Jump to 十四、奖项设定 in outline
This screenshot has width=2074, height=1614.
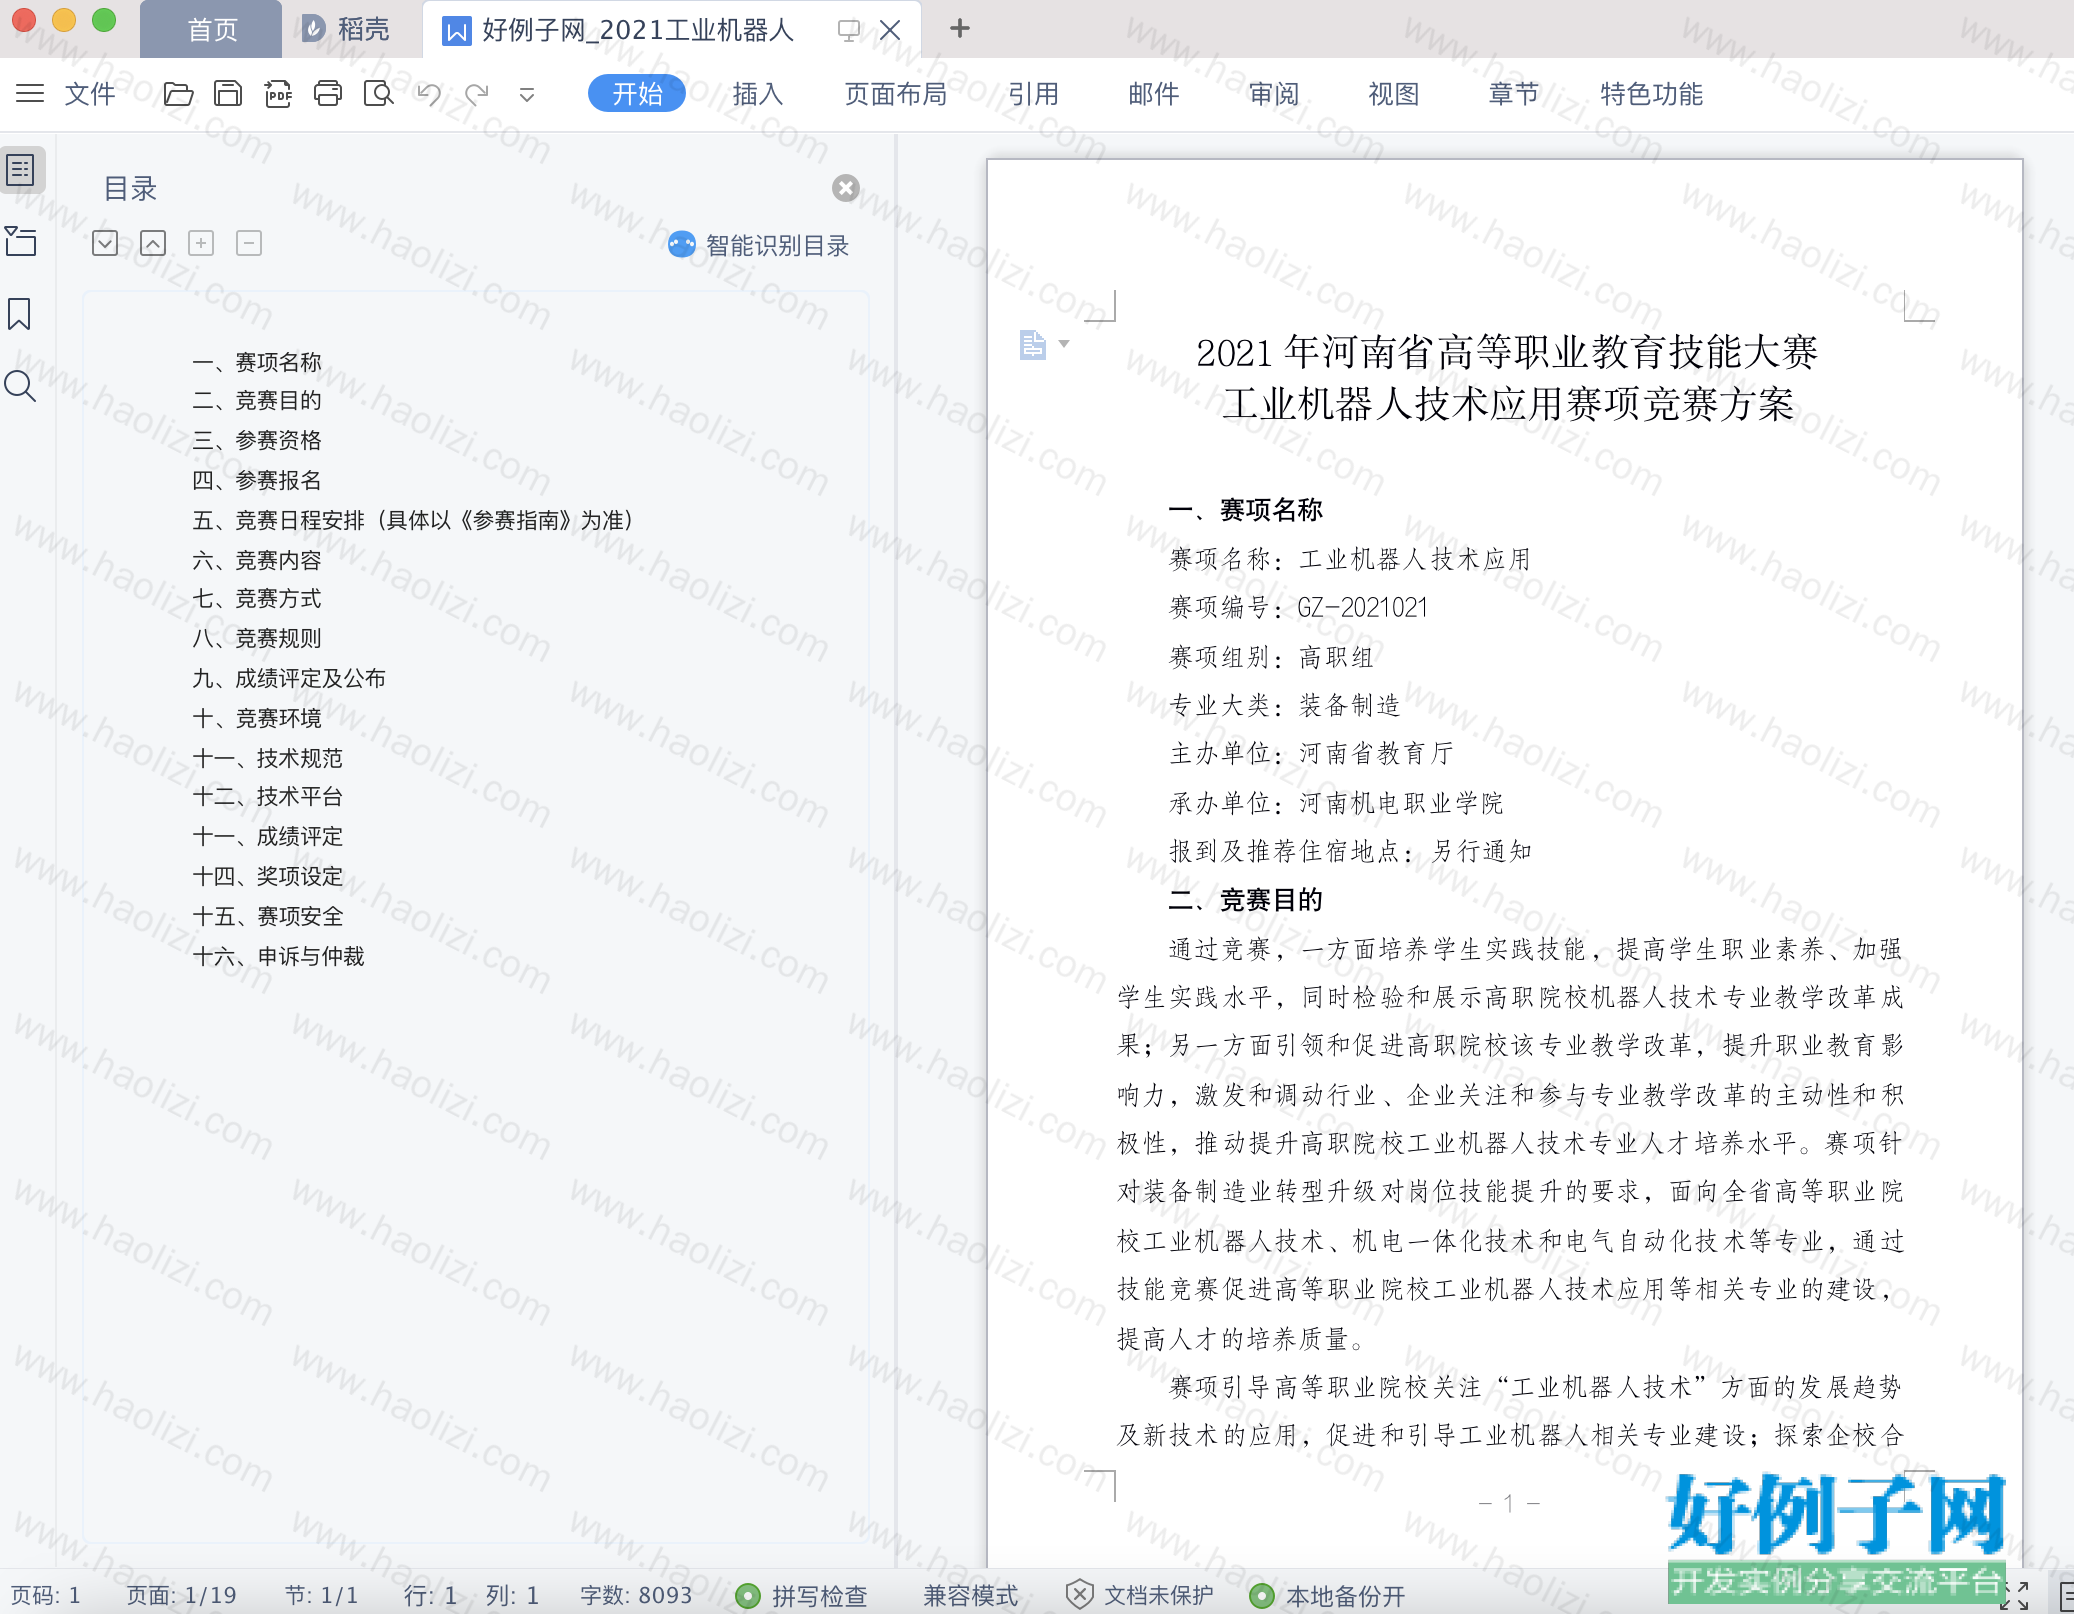[268, 877]
